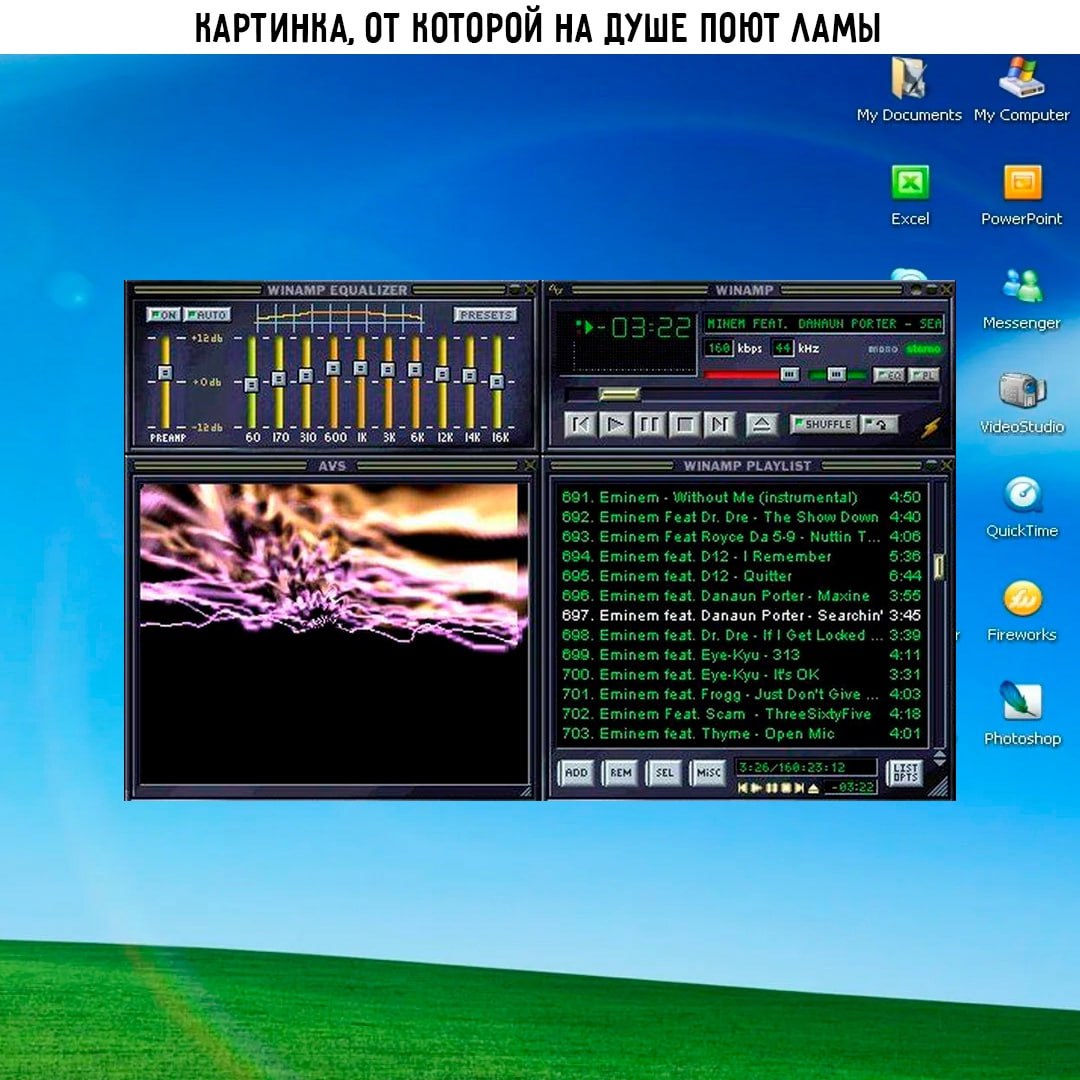This screenshot has height=1080, width=1080.
Task: Toggle the repeat button beside Shuffle
Action: pos(879,424)
